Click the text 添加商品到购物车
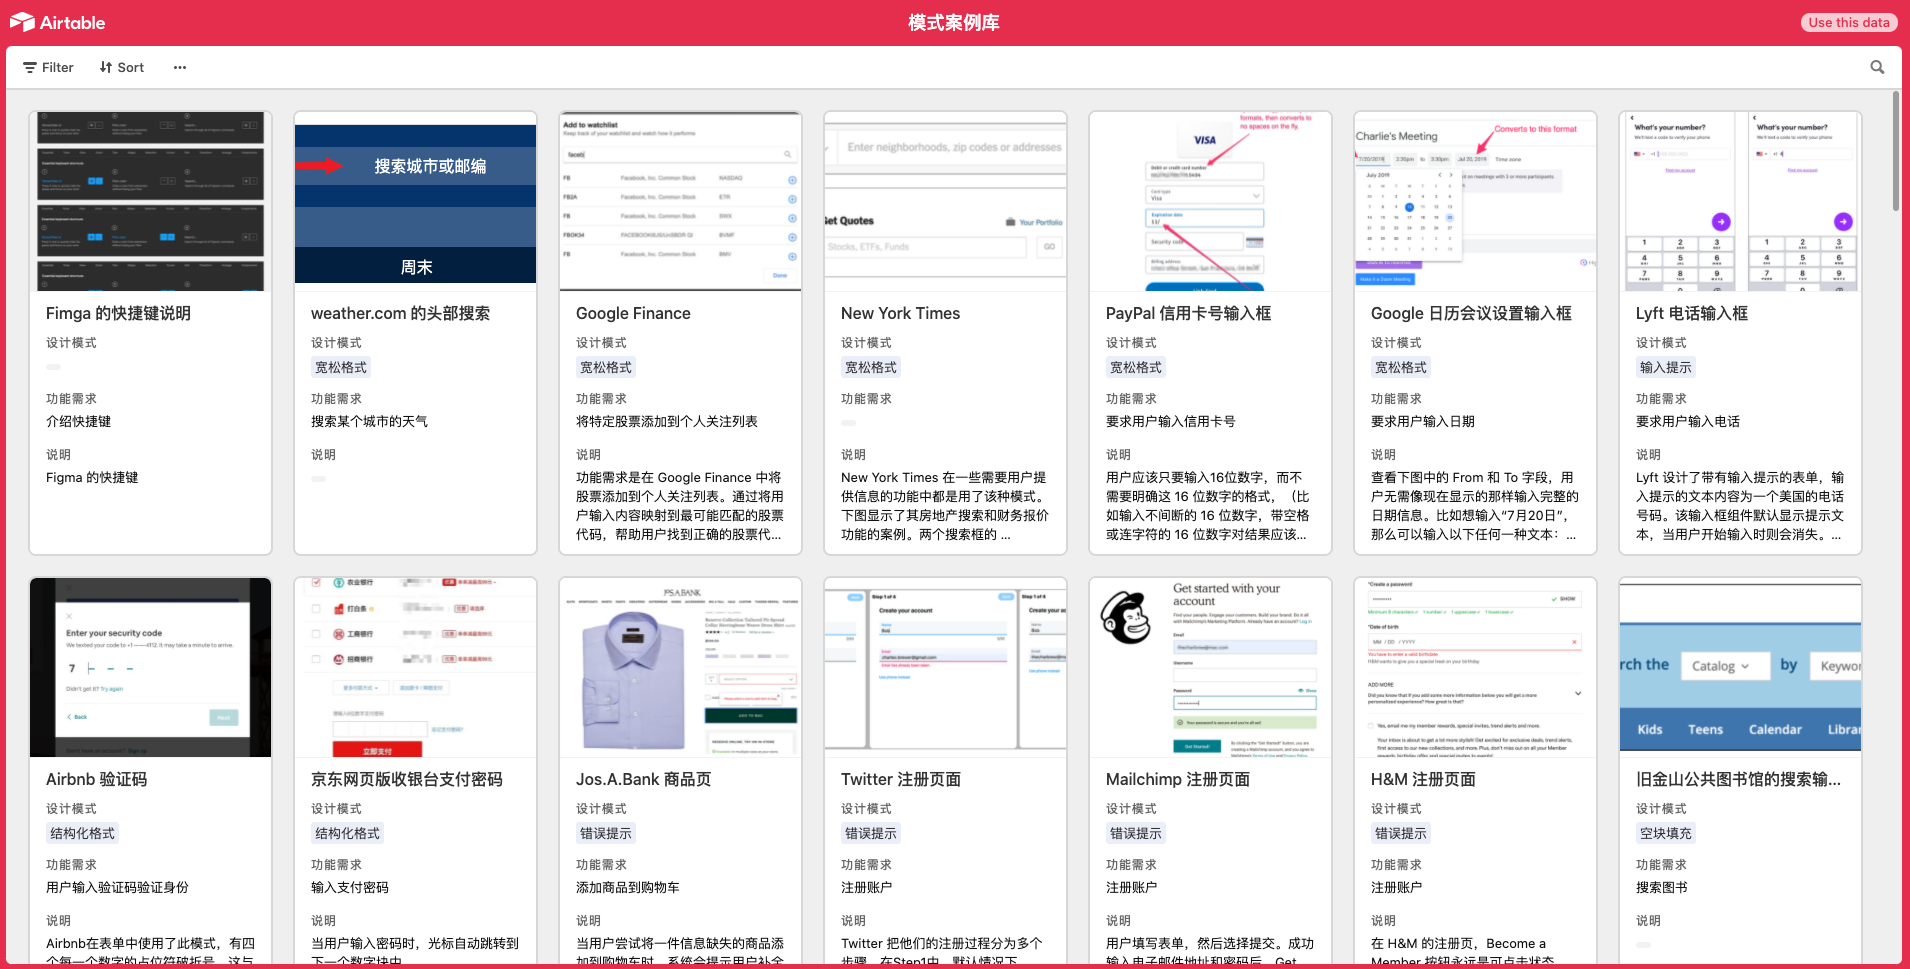The image size is (1910, 969). point(628,887)
